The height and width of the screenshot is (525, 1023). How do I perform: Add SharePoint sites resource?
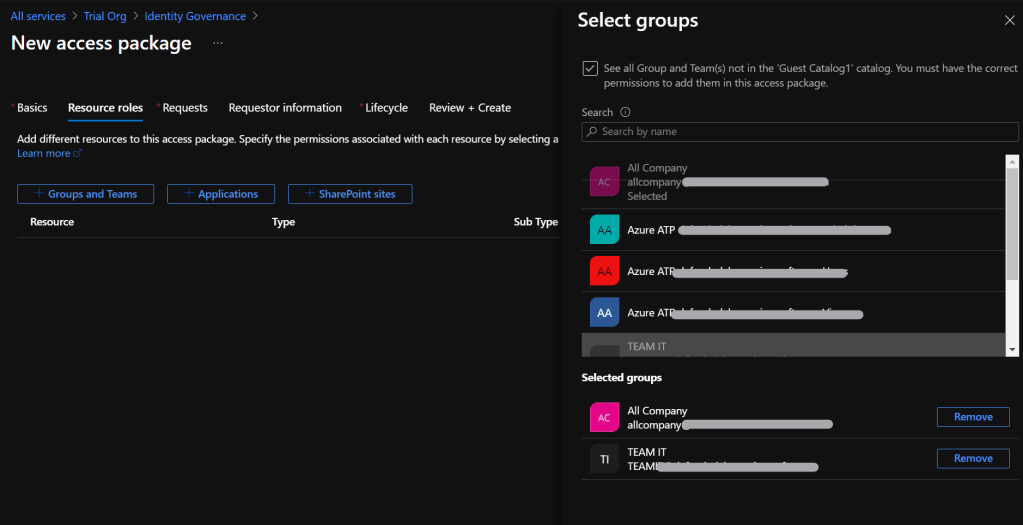tap(350, 194)
